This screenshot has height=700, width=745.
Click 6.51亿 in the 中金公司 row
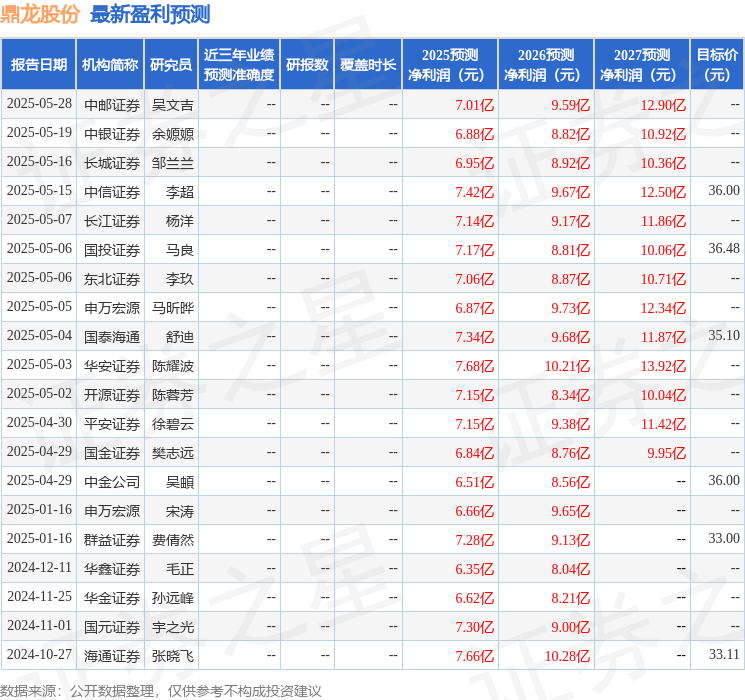(x=475, y=482)
